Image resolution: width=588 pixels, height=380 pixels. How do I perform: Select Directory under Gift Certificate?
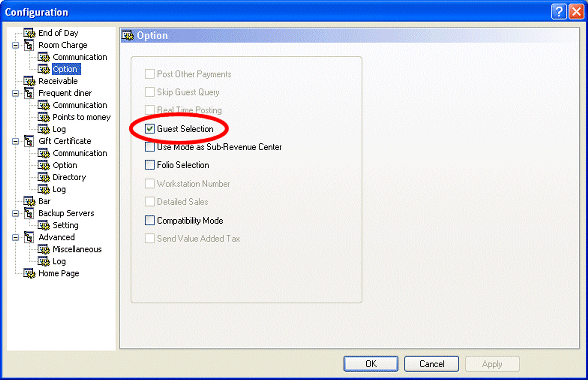tap(69, 177)
